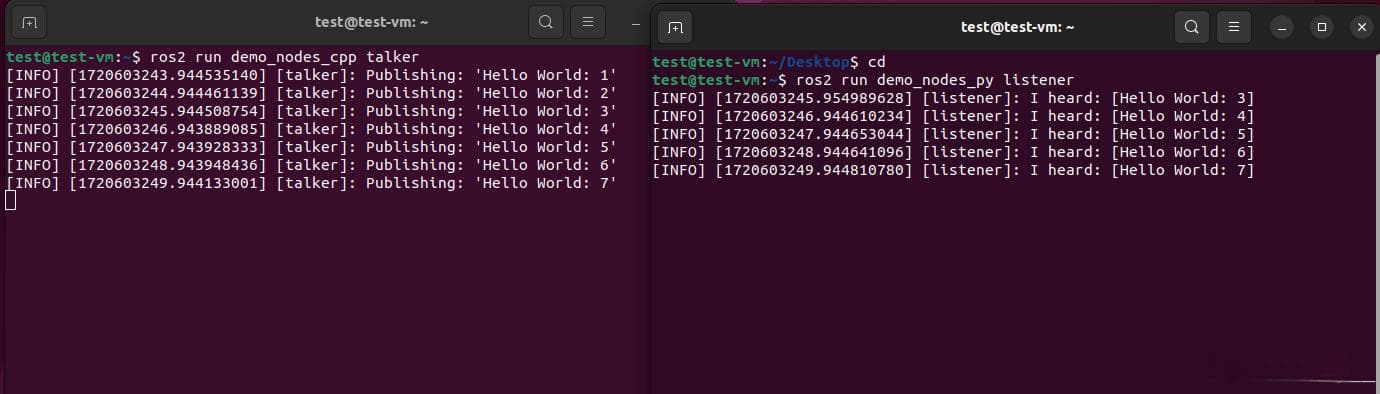The width and height of the screenshot is (1380, 394).
Task: Click talker line Publishing 'Hello World: 1'
Action: (x=311, y=75)
